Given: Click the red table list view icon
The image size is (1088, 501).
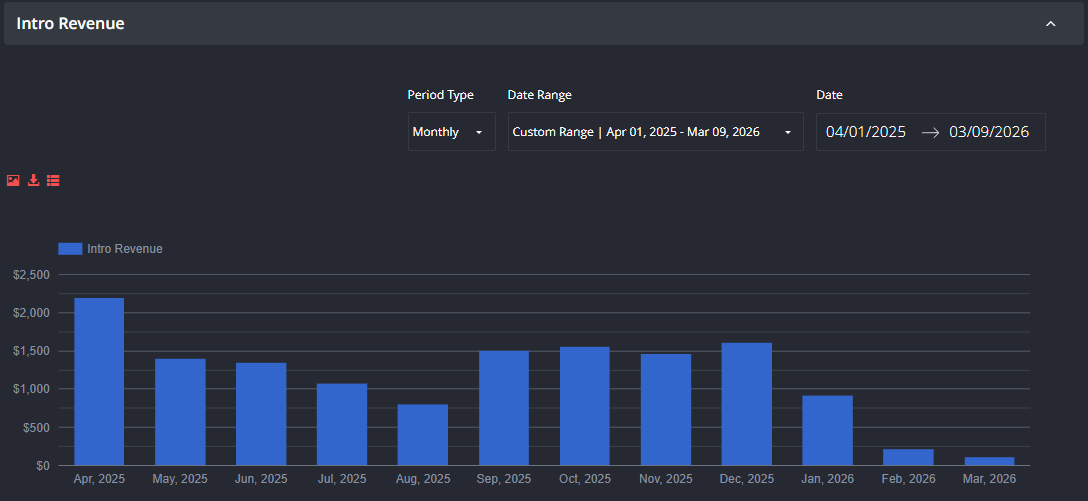Looking at the screenshot, I should click(x=53, y=180).
